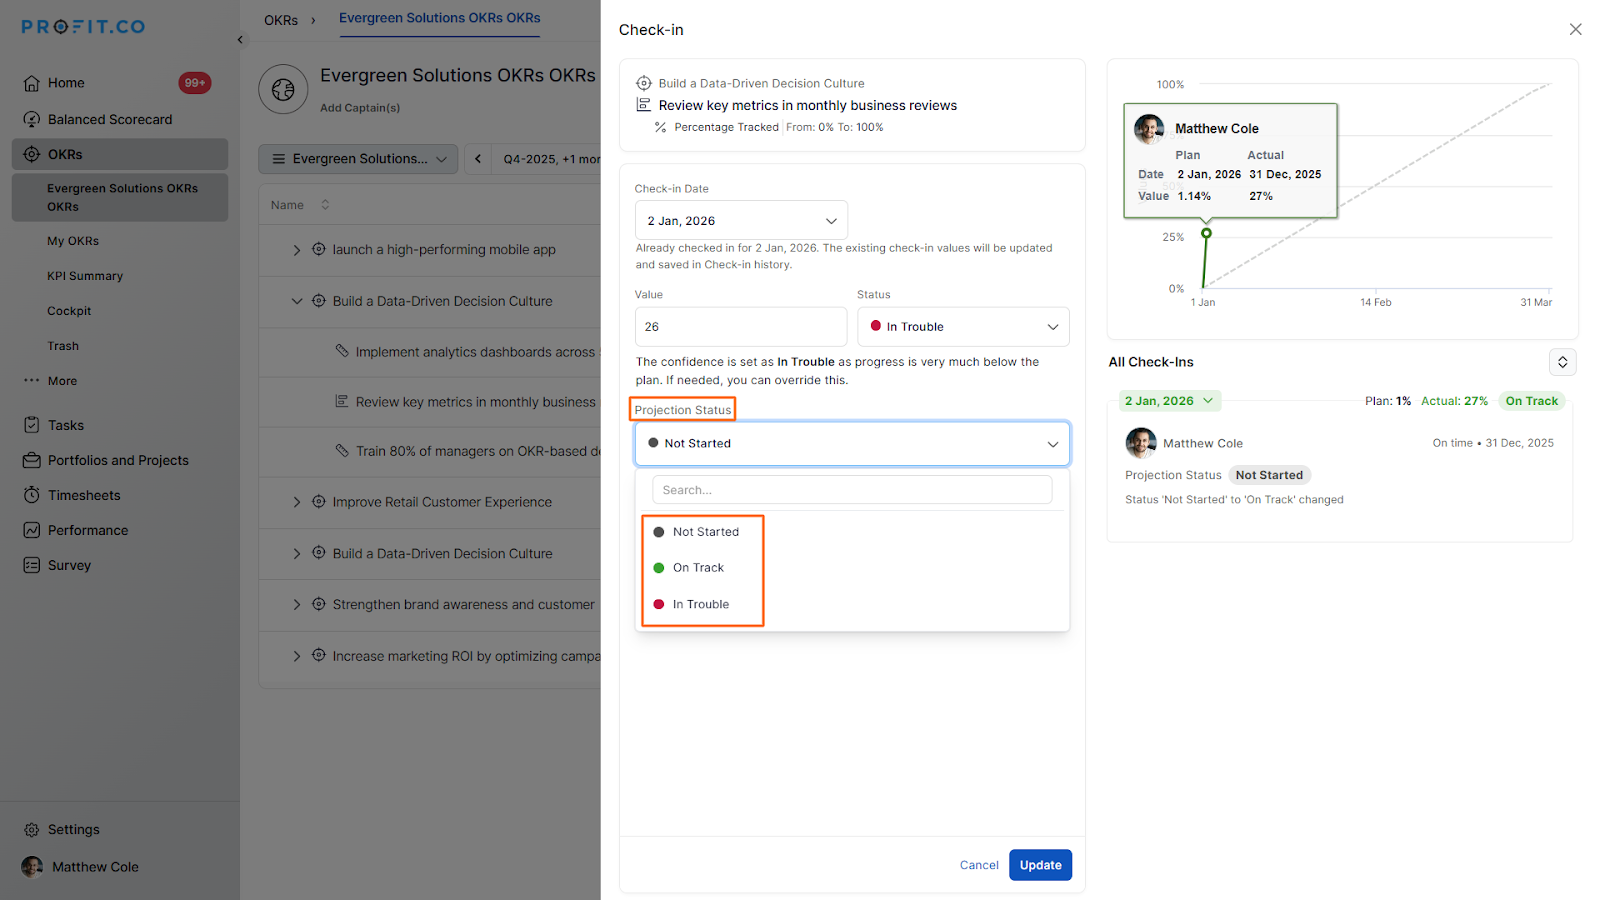Click the Timesheets stopwatch icon
Image resolution: width=1600 pixels, height=900 pixels.
pyautogui.click(x=32, y=495)
